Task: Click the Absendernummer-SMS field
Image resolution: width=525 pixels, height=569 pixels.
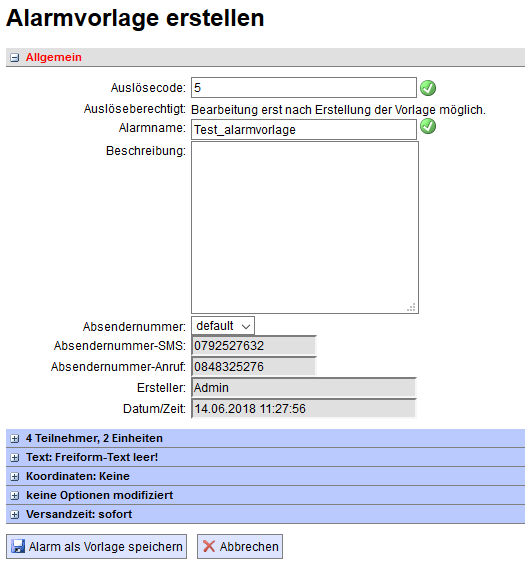Action: 254,346
